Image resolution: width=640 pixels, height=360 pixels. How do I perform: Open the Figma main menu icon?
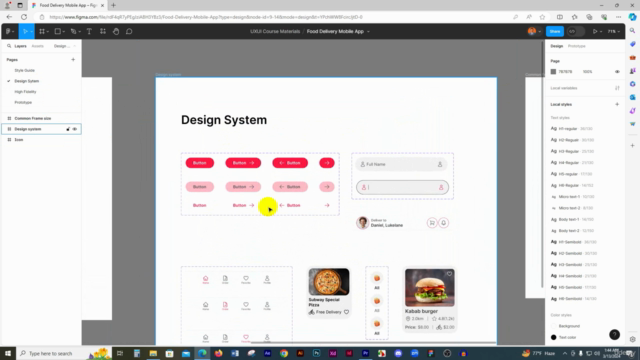8,31
